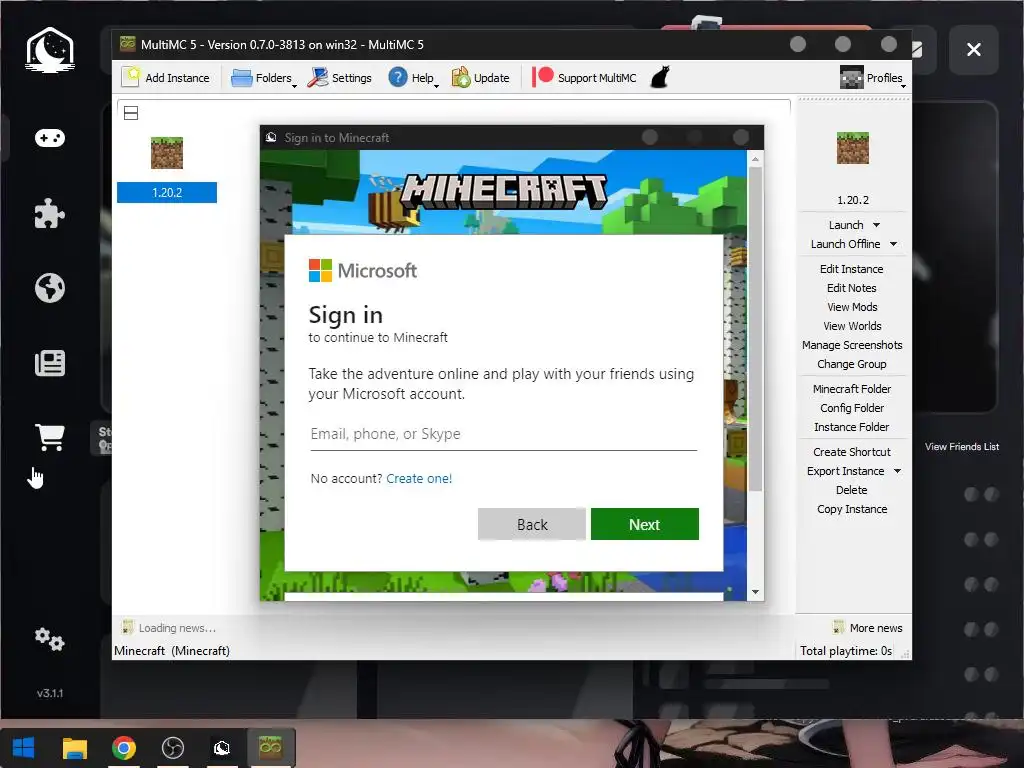
Task: Click Change Group
Action: 852,364
